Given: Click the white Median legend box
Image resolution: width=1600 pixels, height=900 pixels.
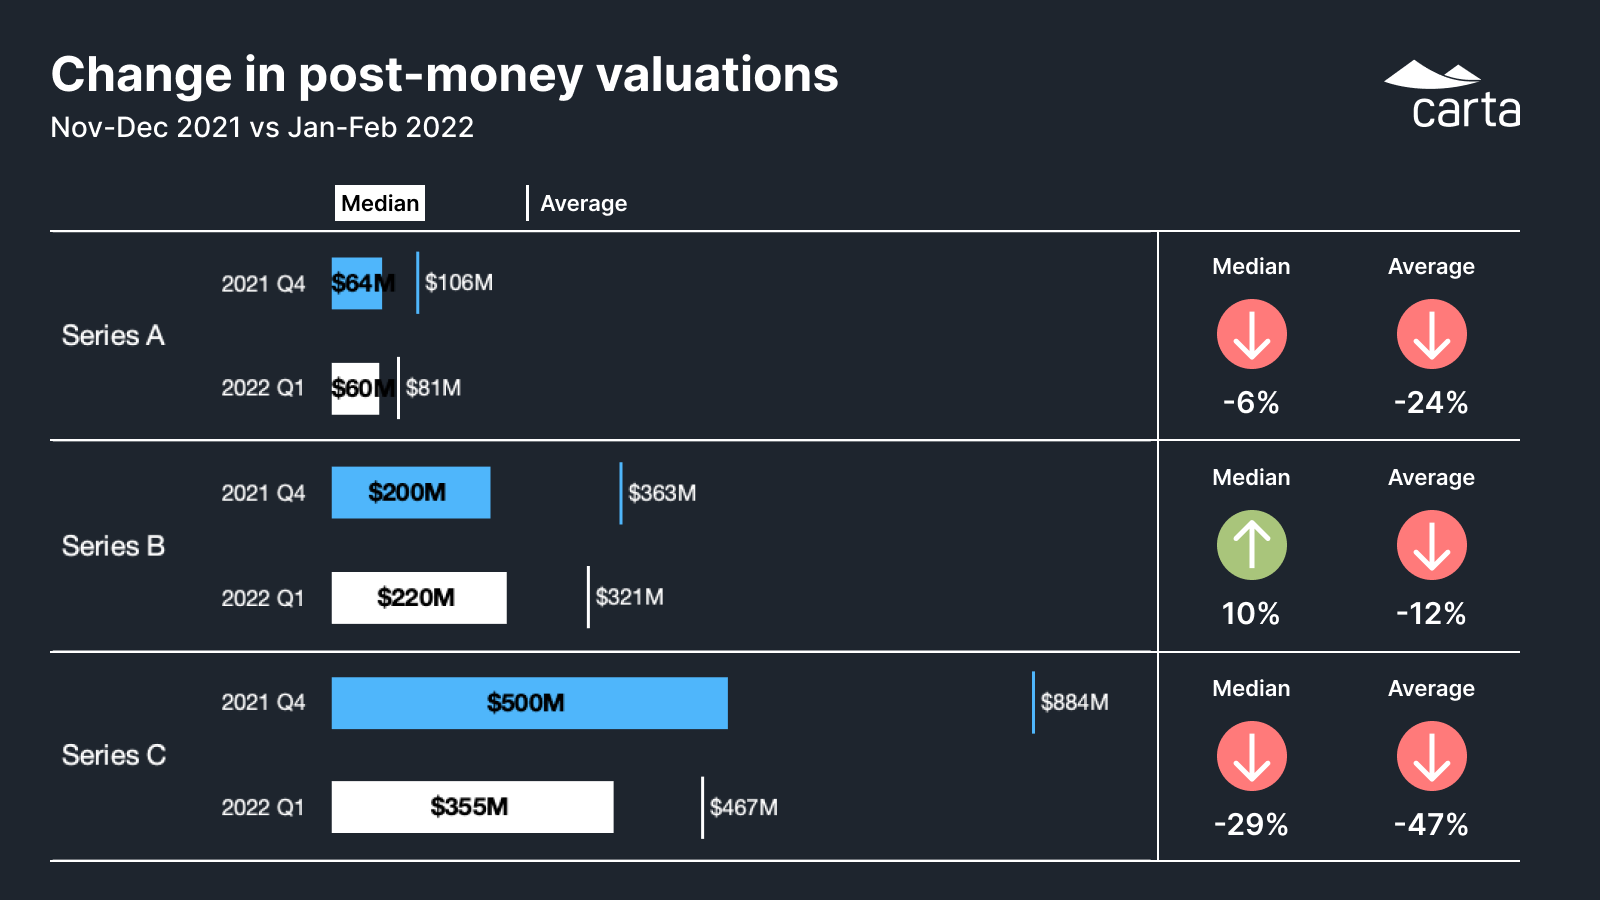Looking at the screenshot, I should pyautogui.click(x=380, y=203).
